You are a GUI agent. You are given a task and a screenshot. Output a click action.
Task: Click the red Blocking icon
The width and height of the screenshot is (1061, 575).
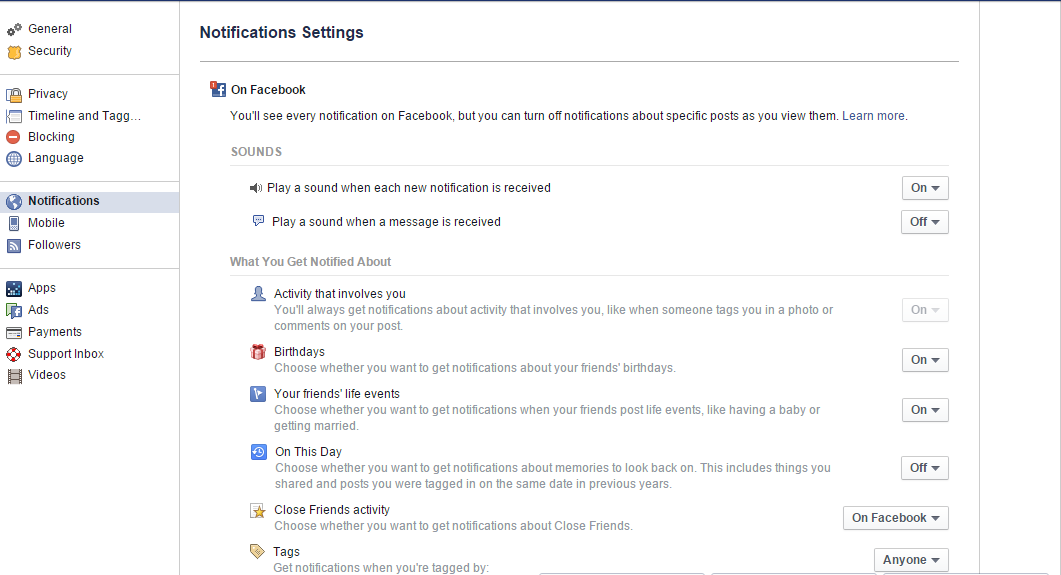14,137
